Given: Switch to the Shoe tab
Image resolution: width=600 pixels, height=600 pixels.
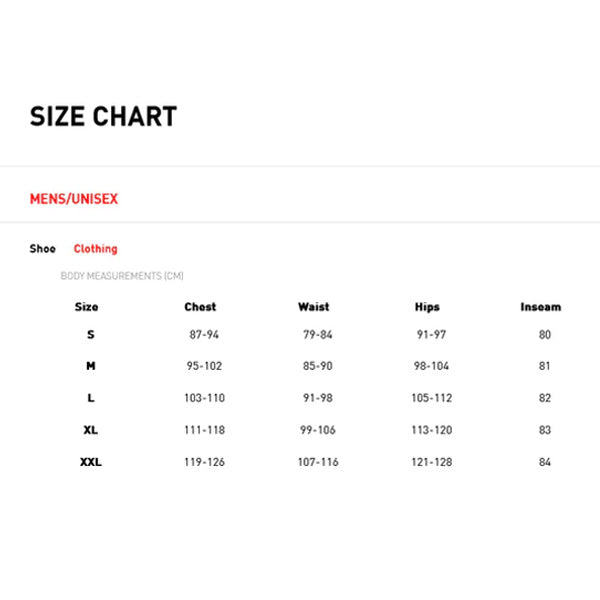Looking at the screenshot, I should [x=43, y=249].
